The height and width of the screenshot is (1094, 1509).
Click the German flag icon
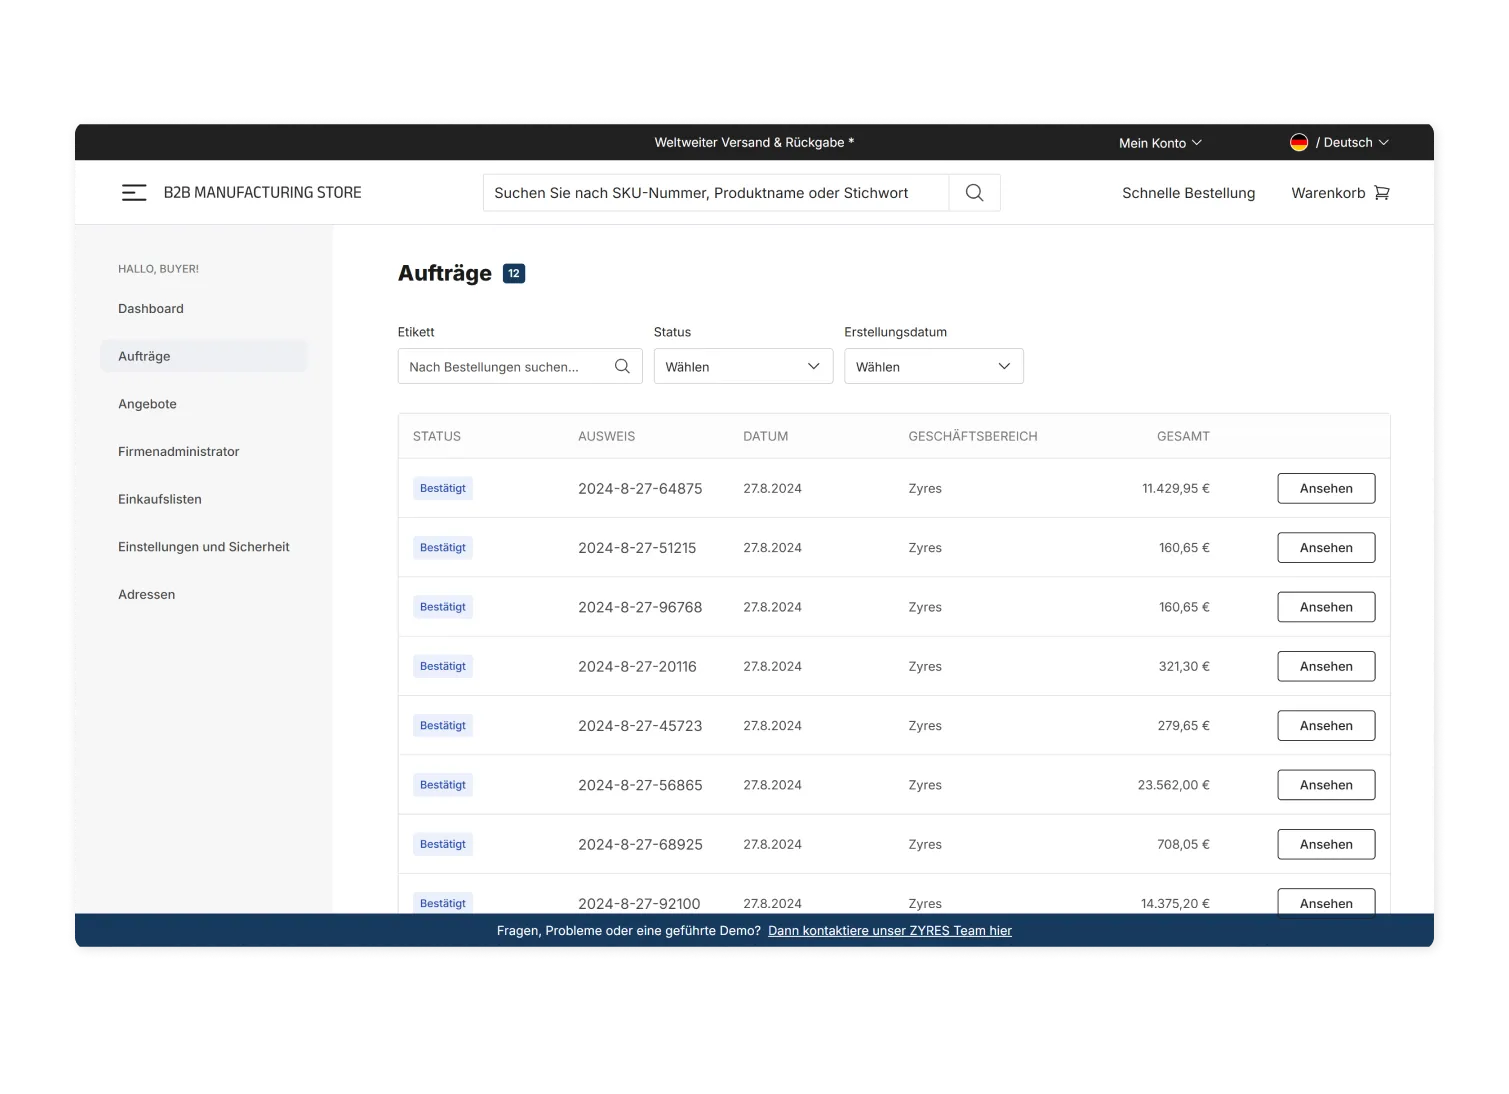pos(1299,143)
